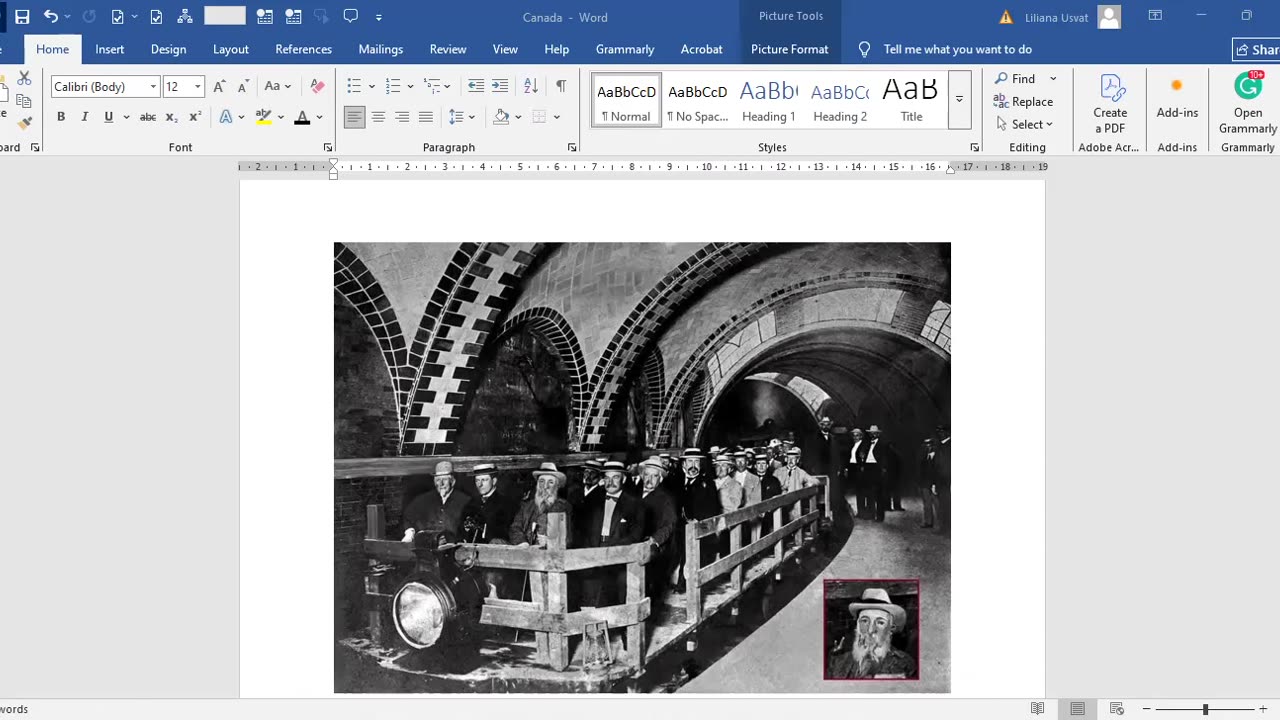Viewport: 1280px width, 720px height.
Task: Expand the font size dropdown
Action: (197, 87)
